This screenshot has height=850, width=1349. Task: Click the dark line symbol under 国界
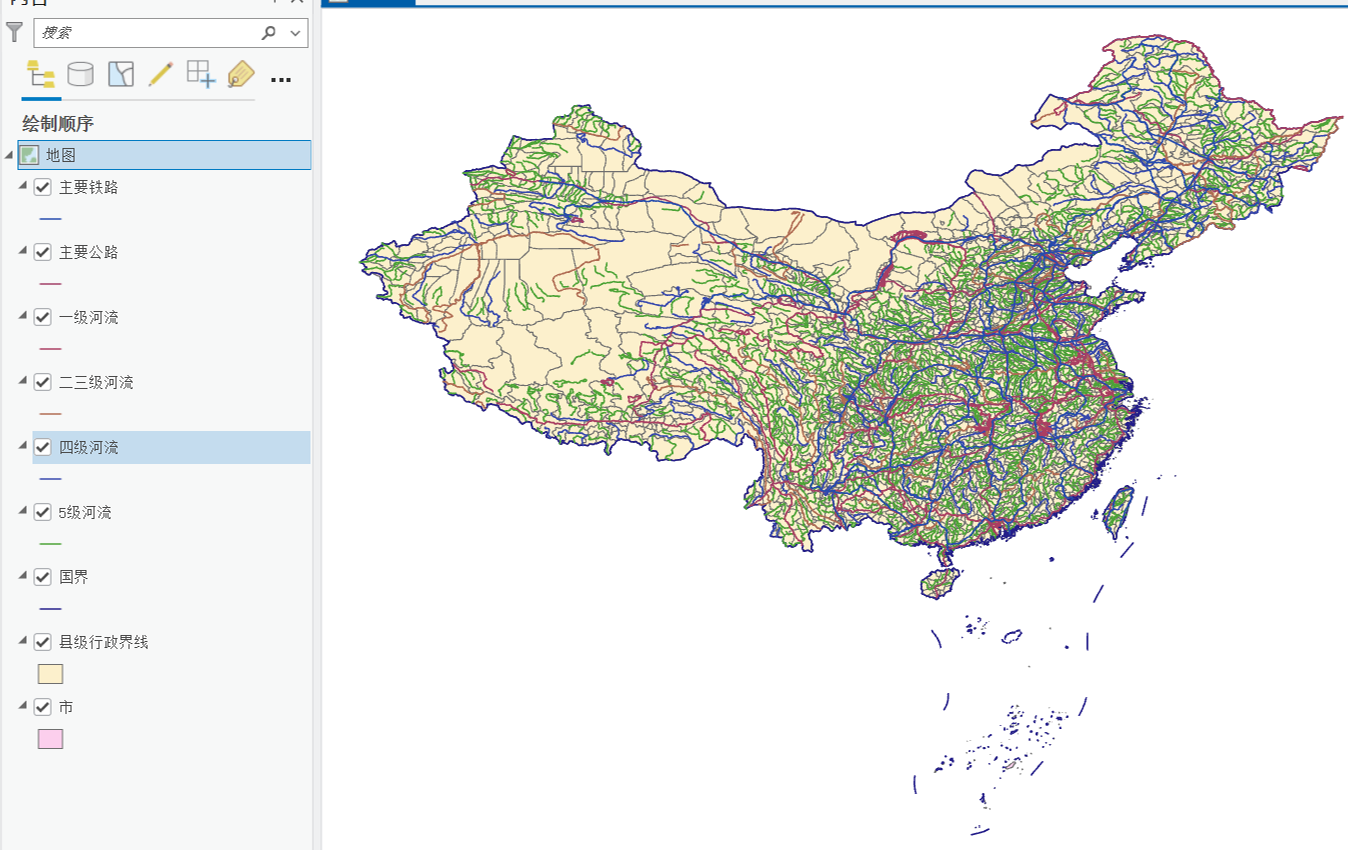pos(50,609)
